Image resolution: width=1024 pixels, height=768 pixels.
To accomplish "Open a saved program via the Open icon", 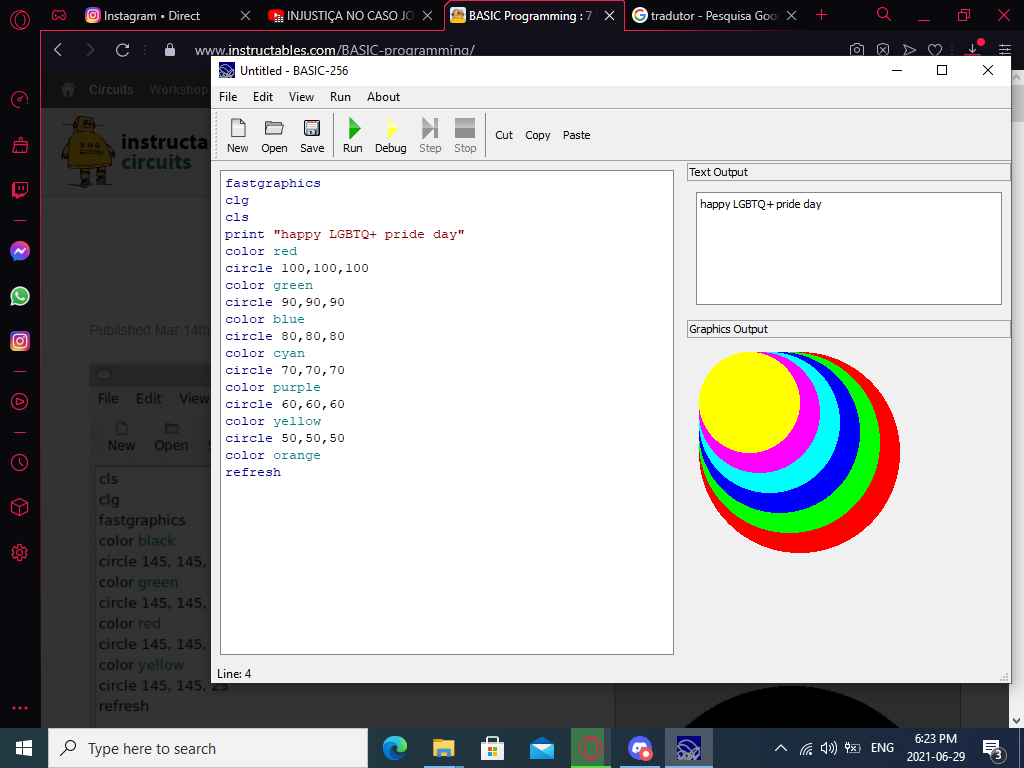I will 273,134.
